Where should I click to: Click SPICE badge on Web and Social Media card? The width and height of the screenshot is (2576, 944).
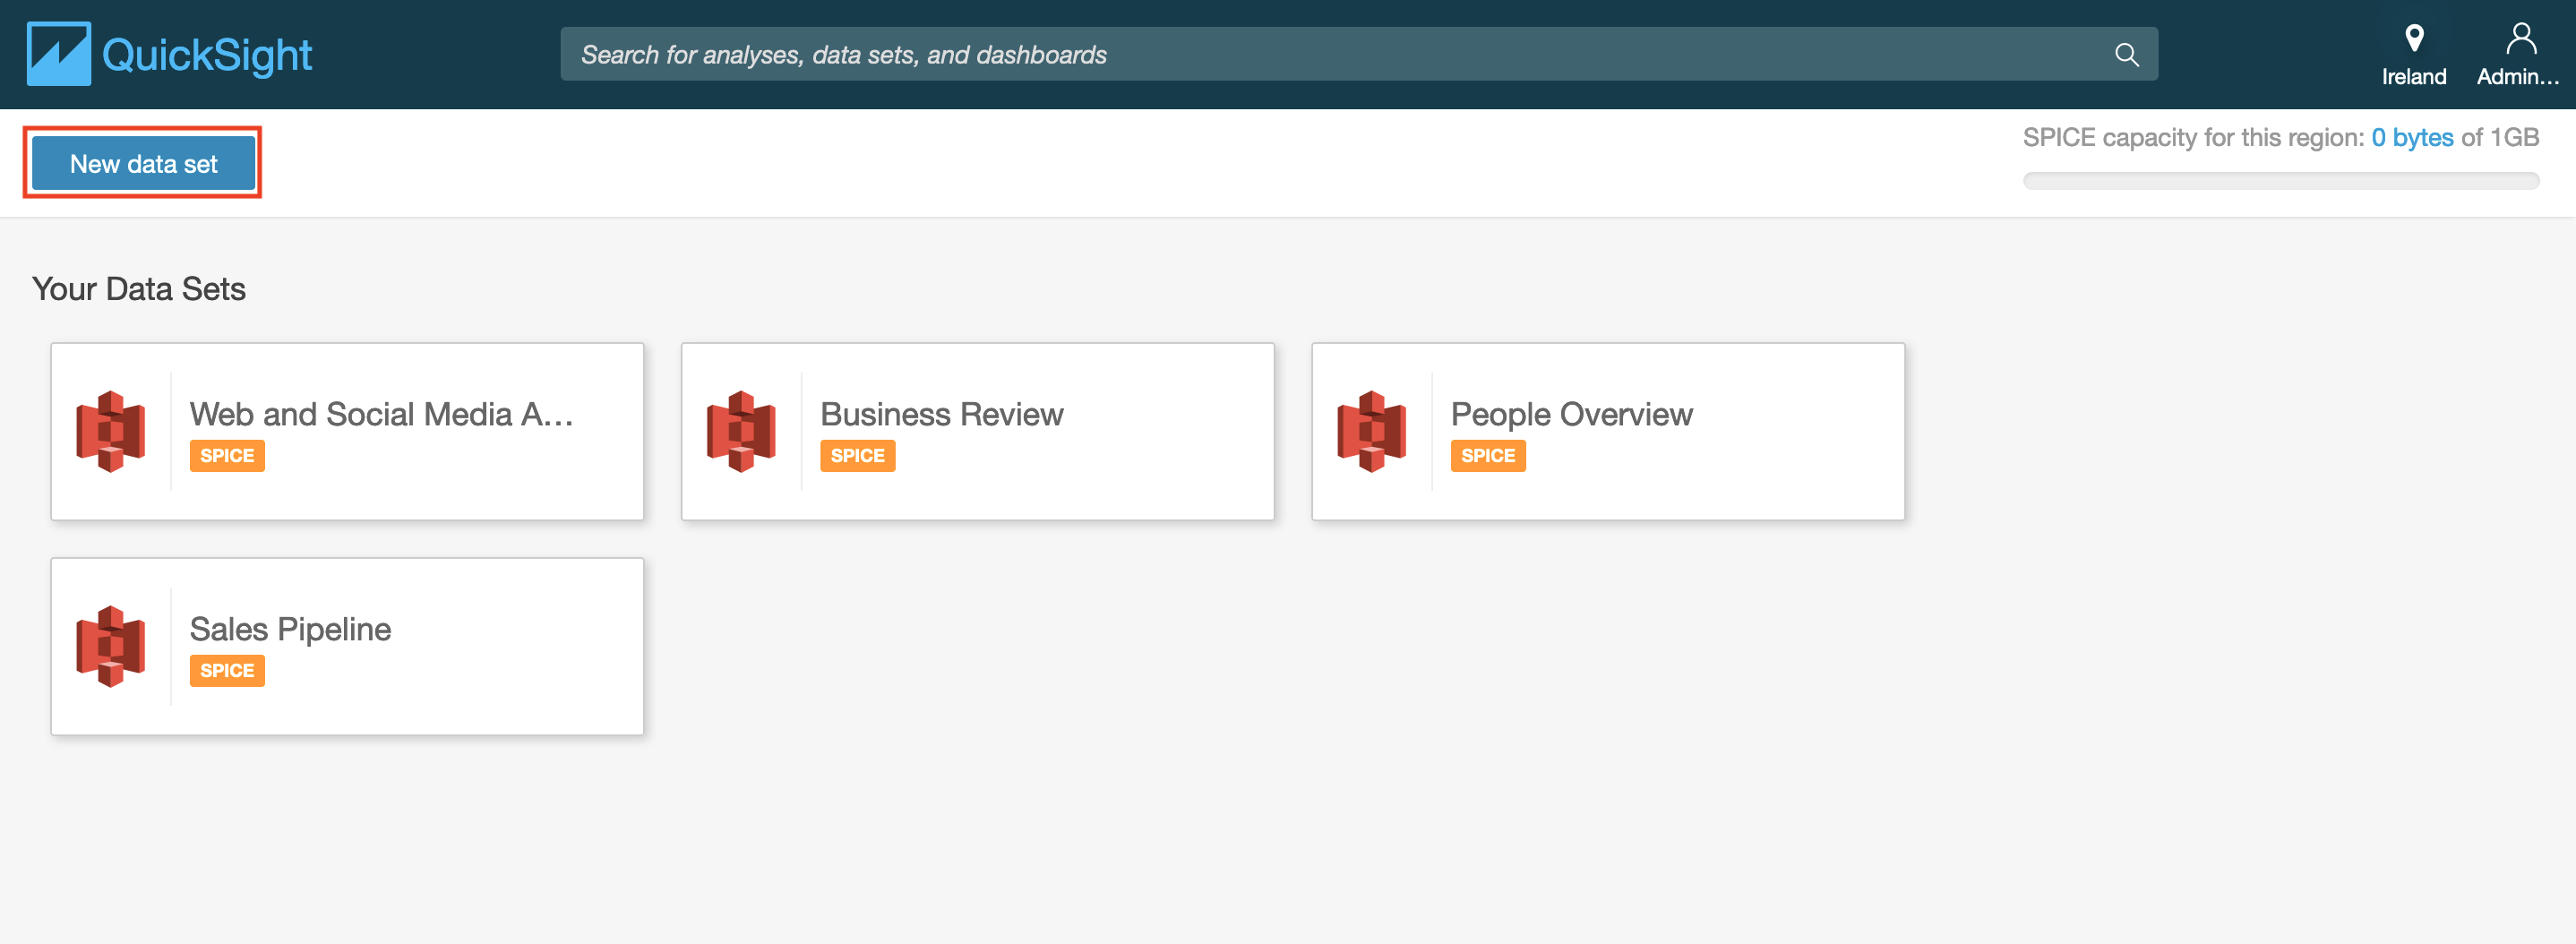[227, 456]
